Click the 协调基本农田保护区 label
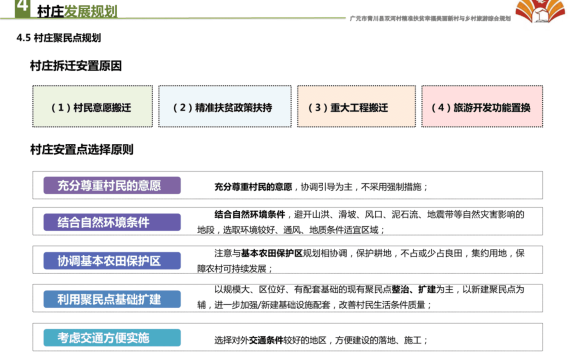The width and height of the screenshot is (570, 360). coord(112,261)
